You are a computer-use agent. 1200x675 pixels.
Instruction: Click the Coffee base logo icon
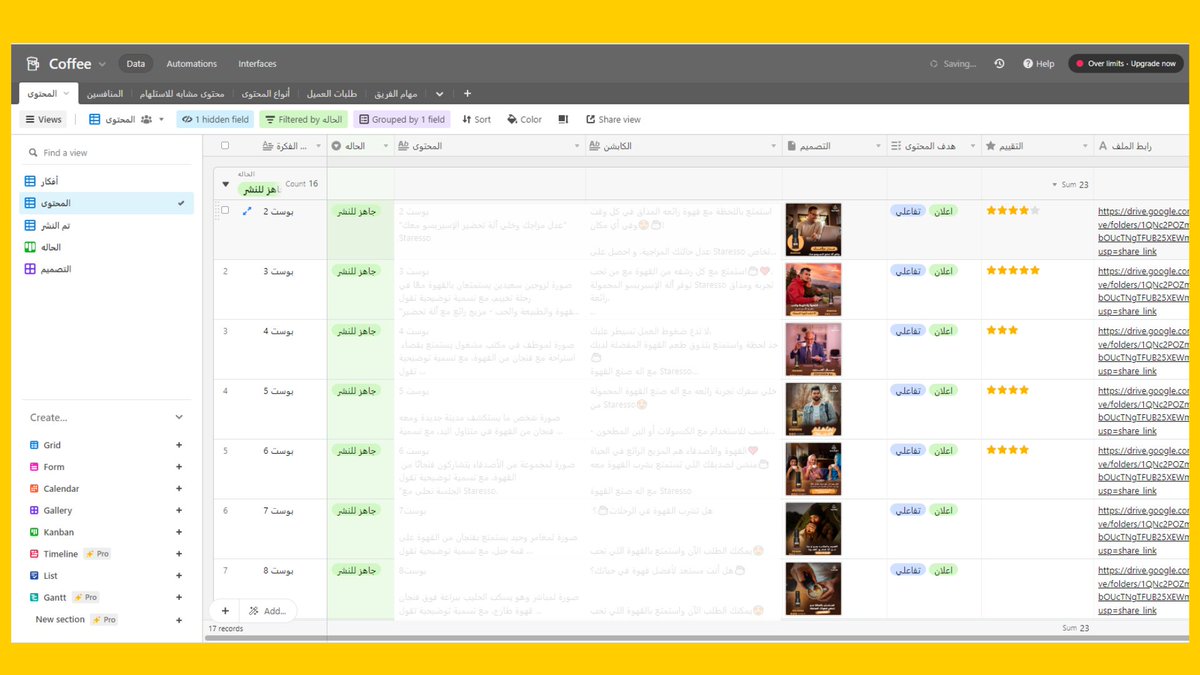click(x=32, y=64)
